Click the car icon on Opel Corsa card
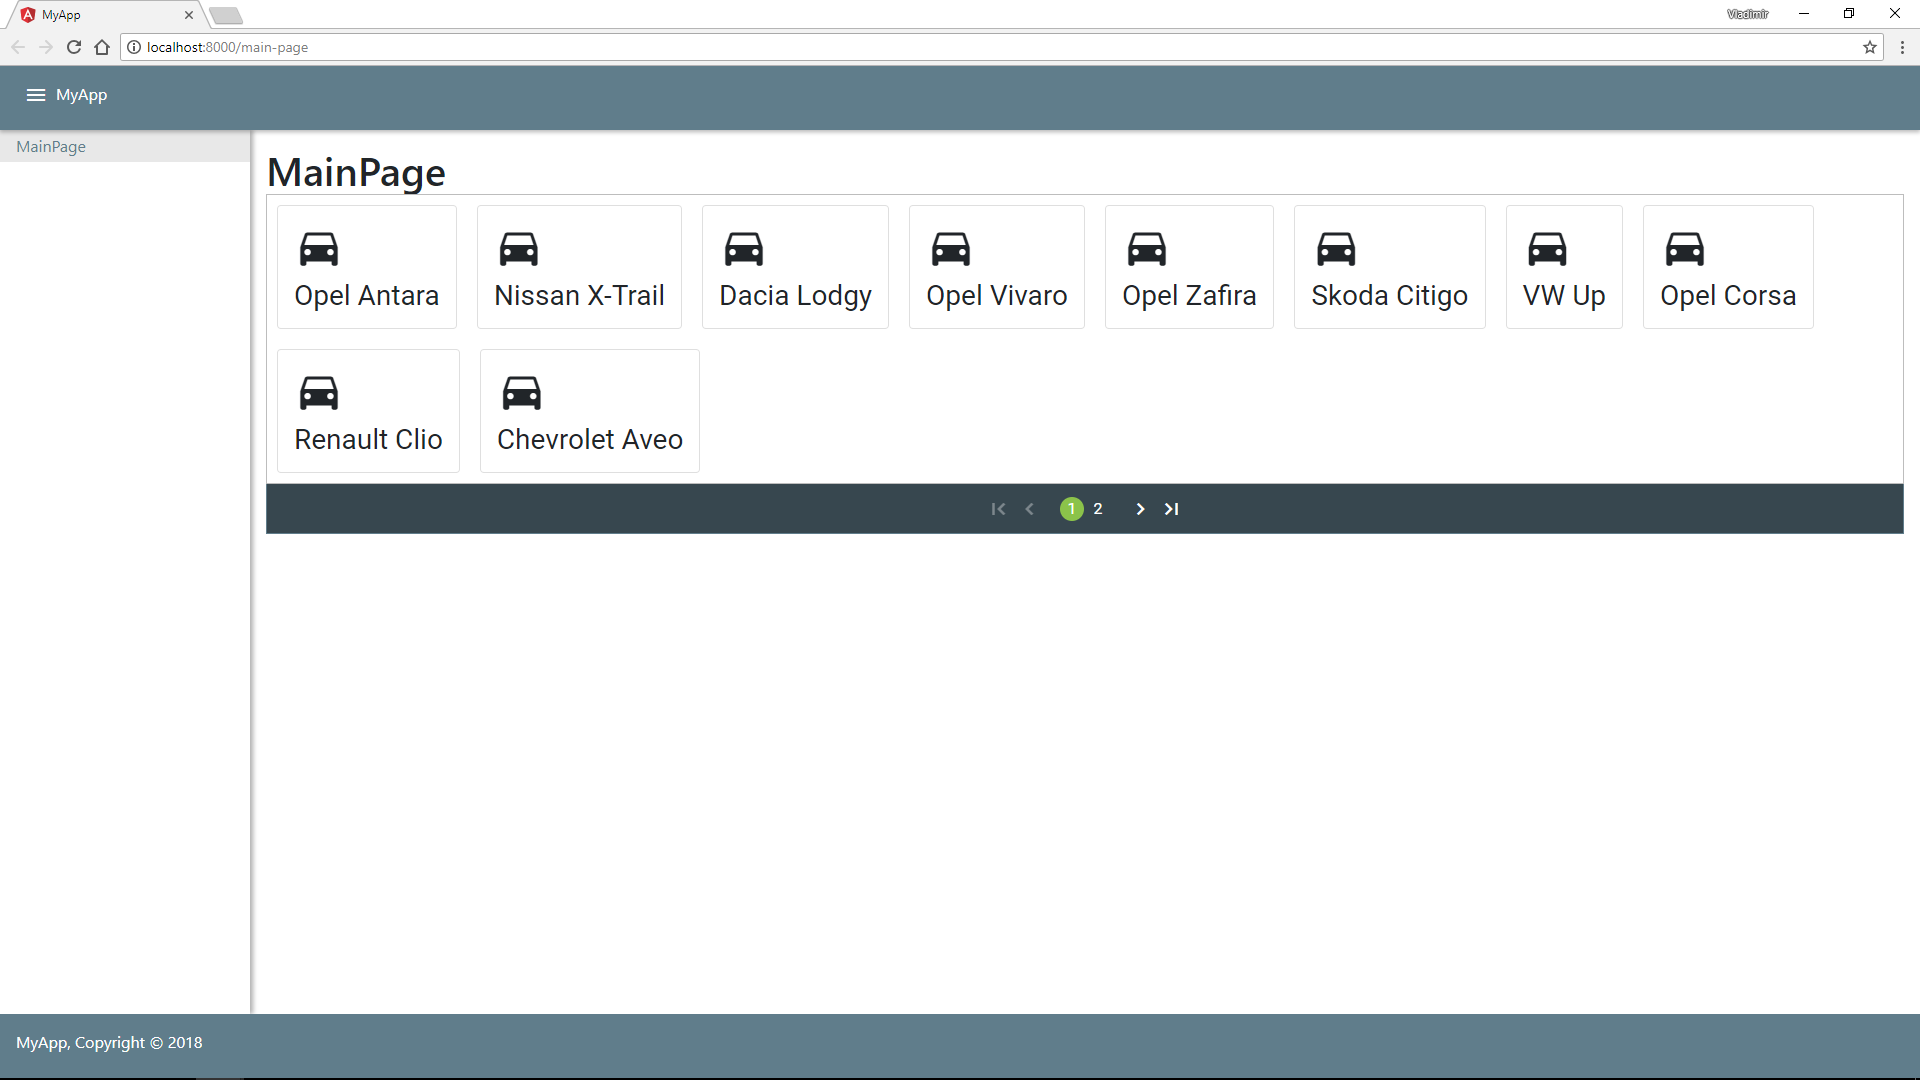This screenshot has width=1920, height=1080. 1685,249
